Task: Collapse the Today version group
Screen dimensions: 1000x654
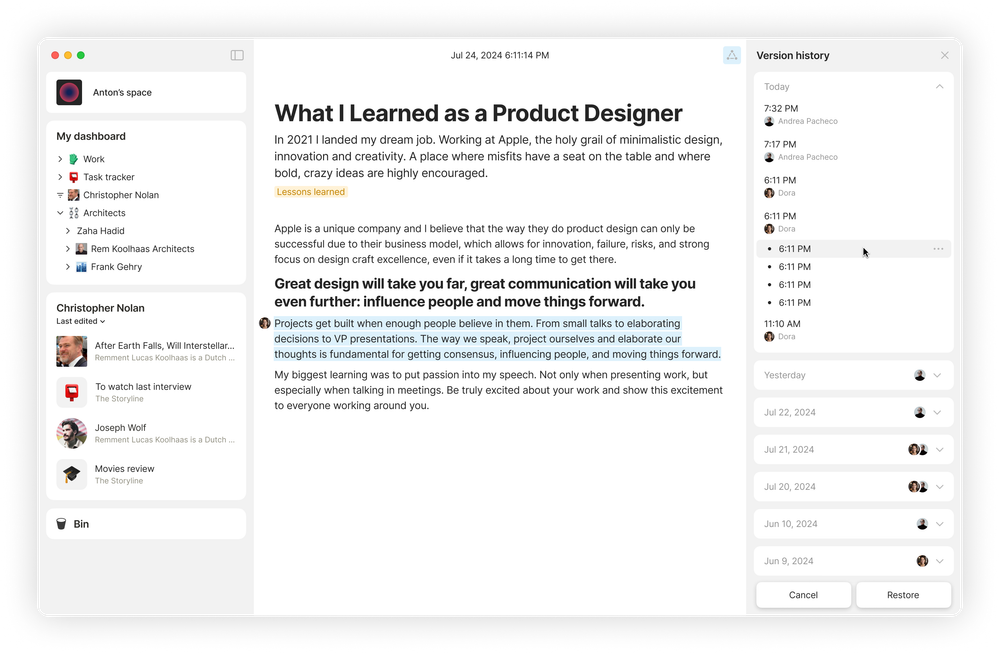Action: 939,87
